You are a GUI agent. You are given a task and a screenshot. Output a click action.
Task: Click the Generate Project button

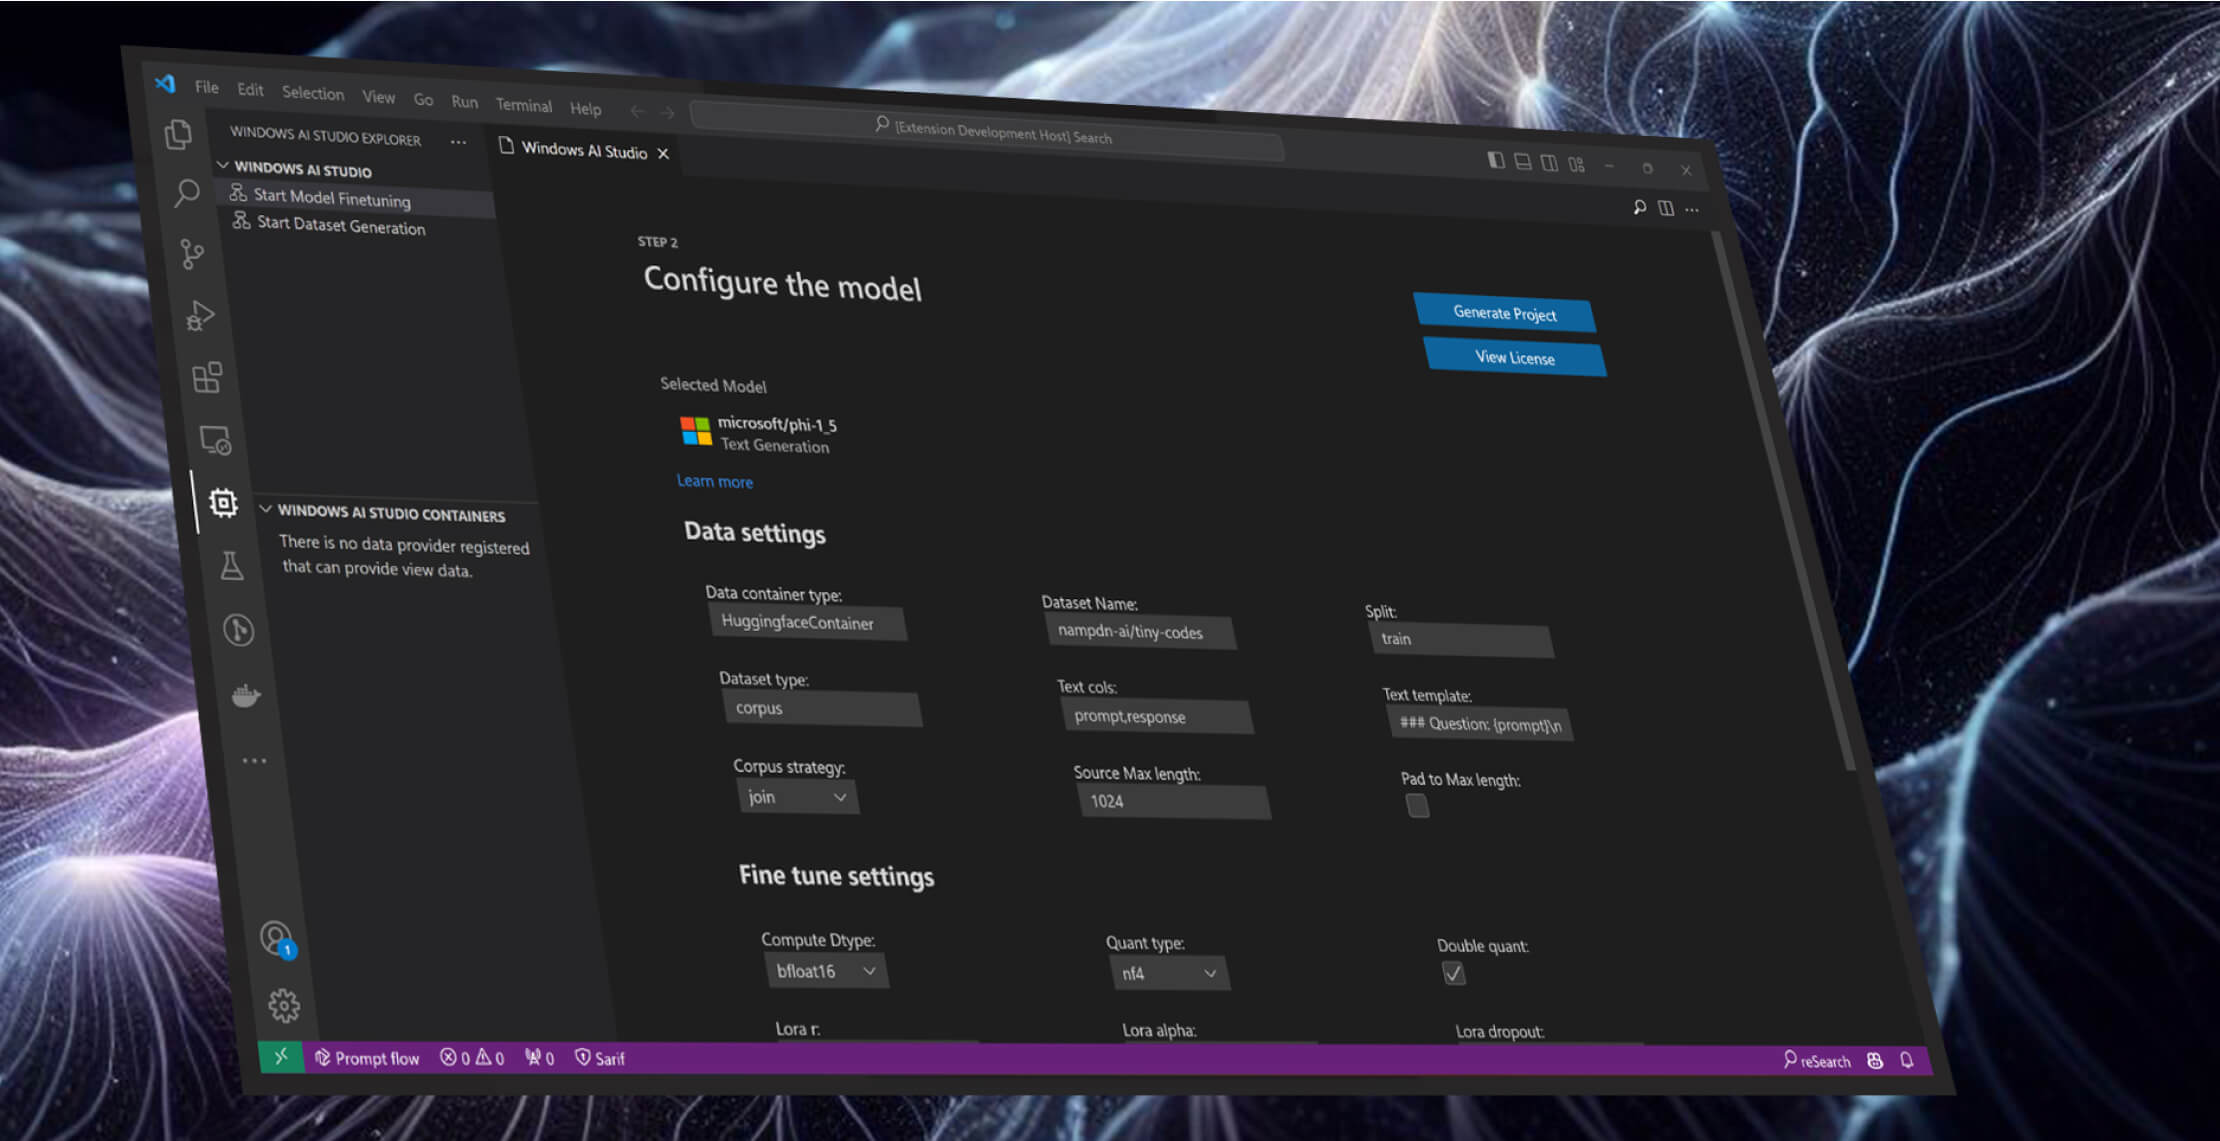coord(1506,314)
